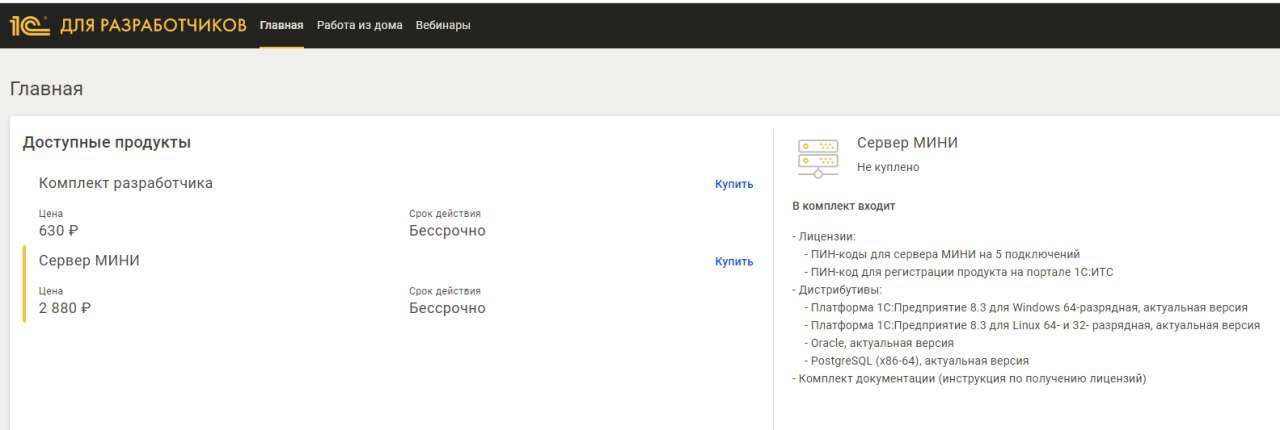Click Комплект документации line
The width and height of the screenshot is (1280, 430).
pyautogui.click(x=969, y=379)
